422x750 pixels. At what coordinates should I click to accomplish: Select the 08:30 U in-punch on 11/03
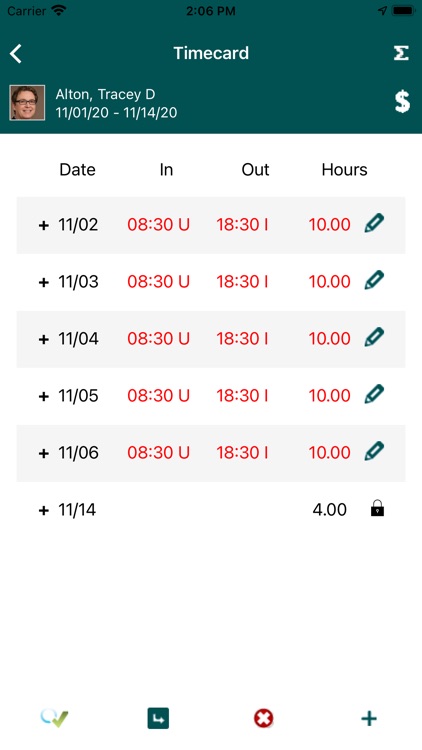158,282
